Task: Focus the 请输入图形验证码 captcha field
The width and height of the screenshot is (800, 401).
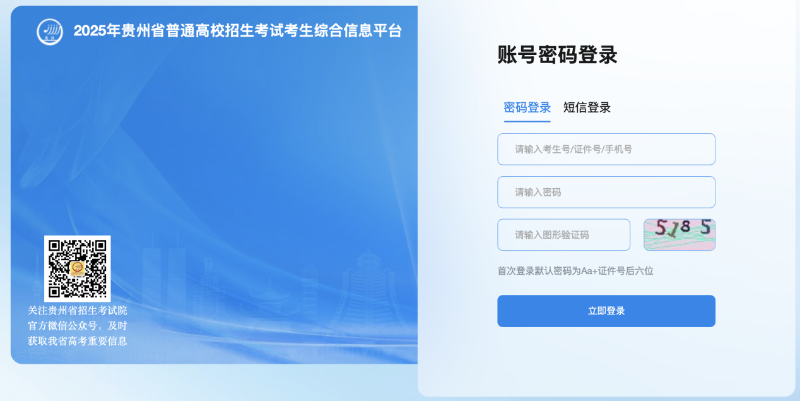Action: pos(564,235)
